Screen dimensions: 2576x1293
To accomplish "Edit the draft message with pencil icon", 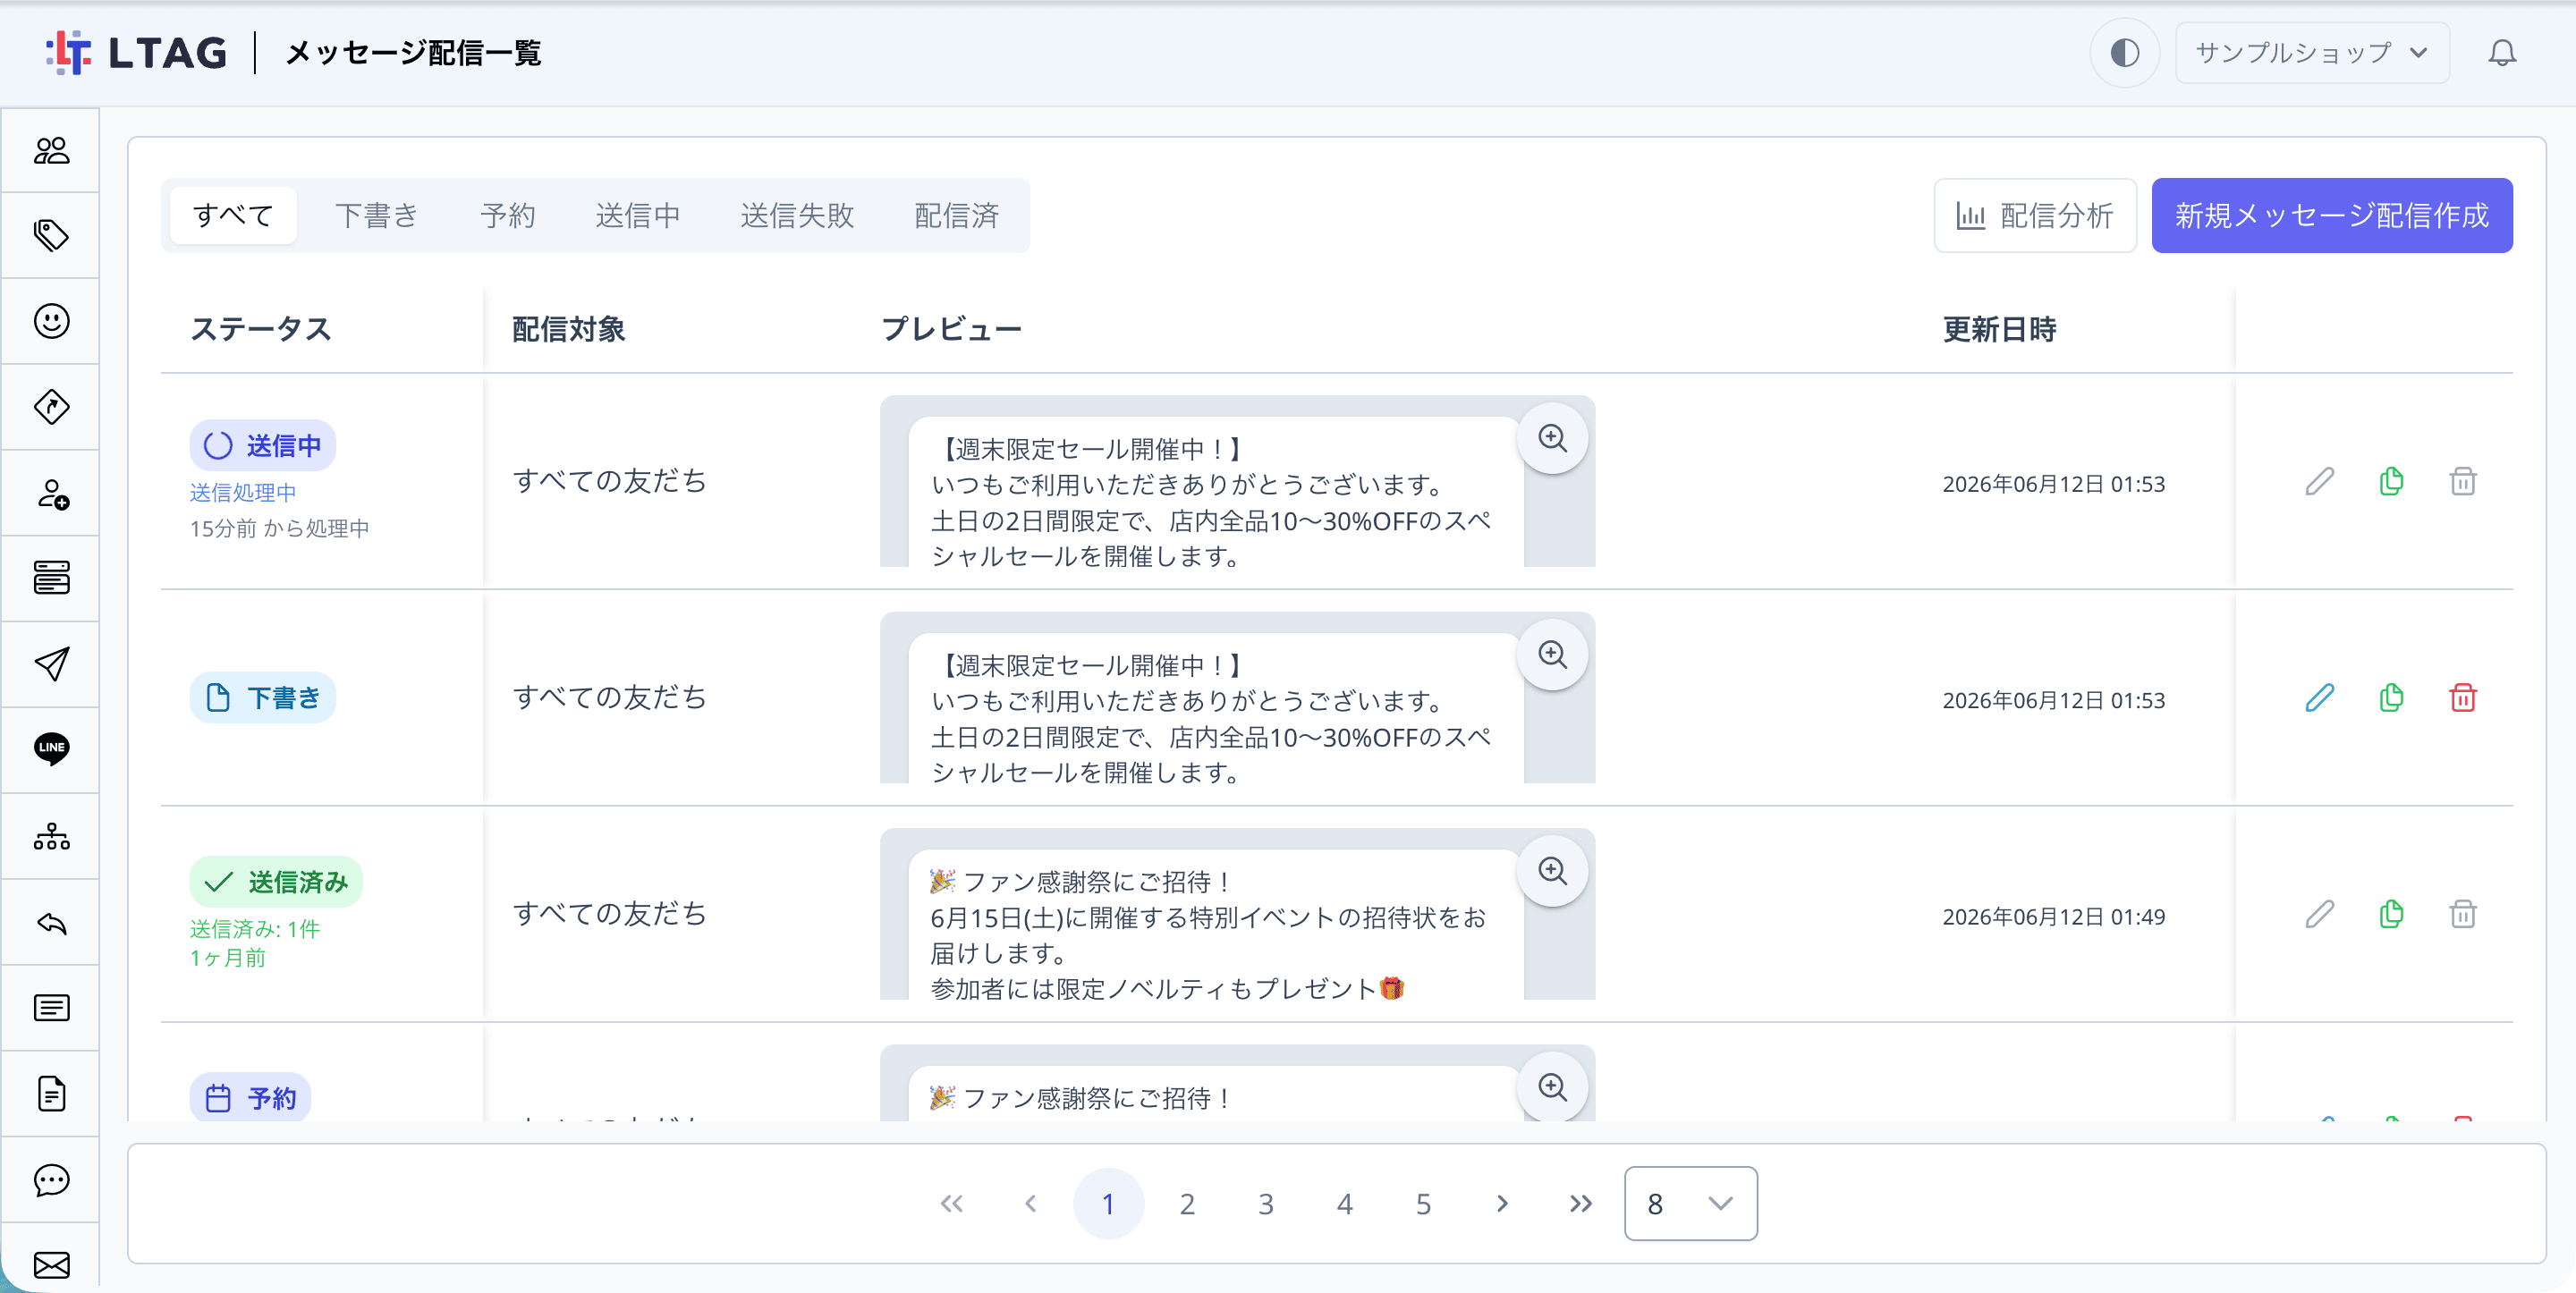I will [x=2320, y=698].
